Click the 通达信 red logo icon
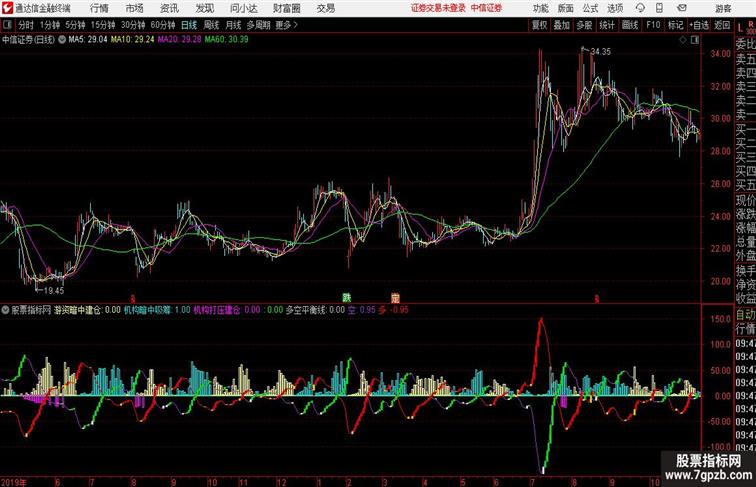Image resolution: width=756 pixels, height=487 pixels. (8, 8)
